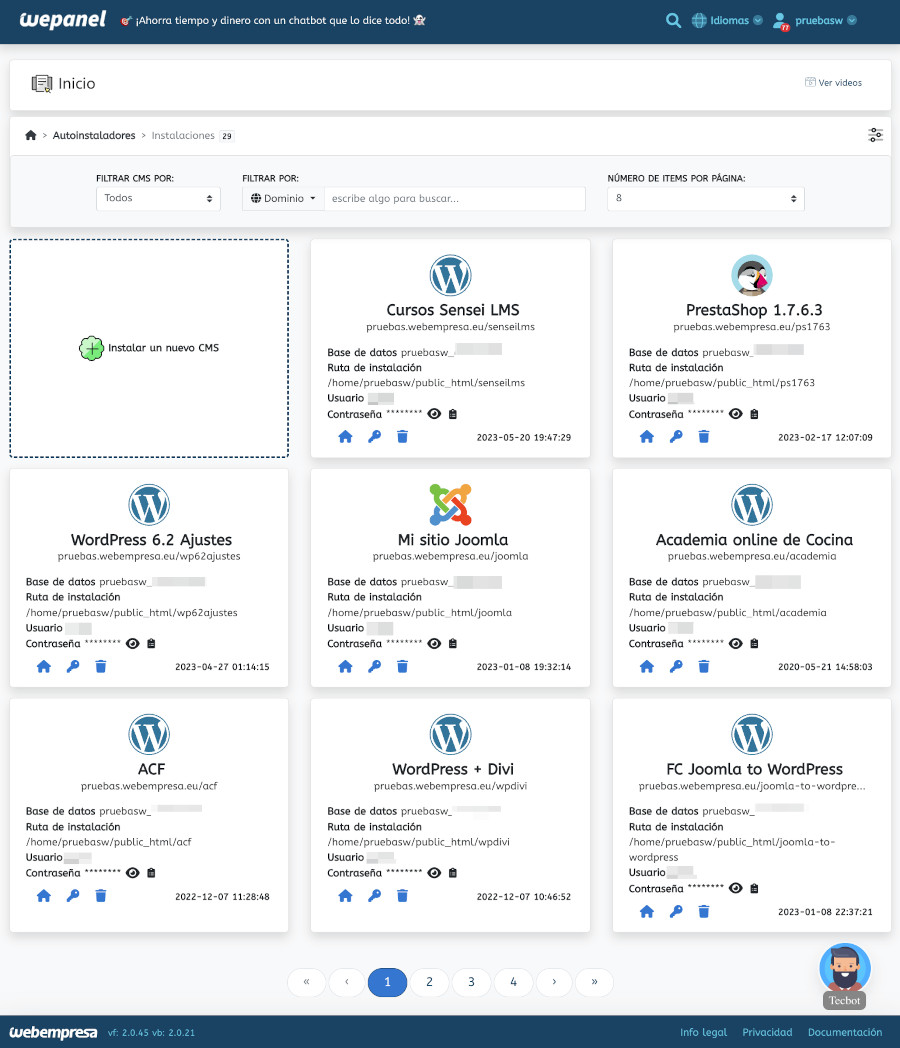Go to pagination page 3
This screenshot has width=900, height=1048.
[x=472, y=982]
